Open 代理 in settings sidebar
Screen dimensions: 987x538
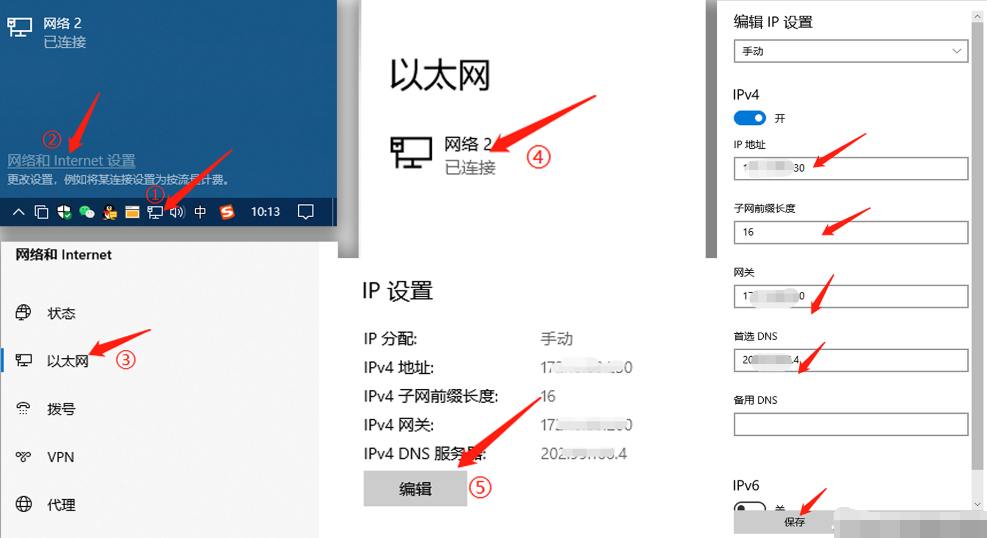61,505
